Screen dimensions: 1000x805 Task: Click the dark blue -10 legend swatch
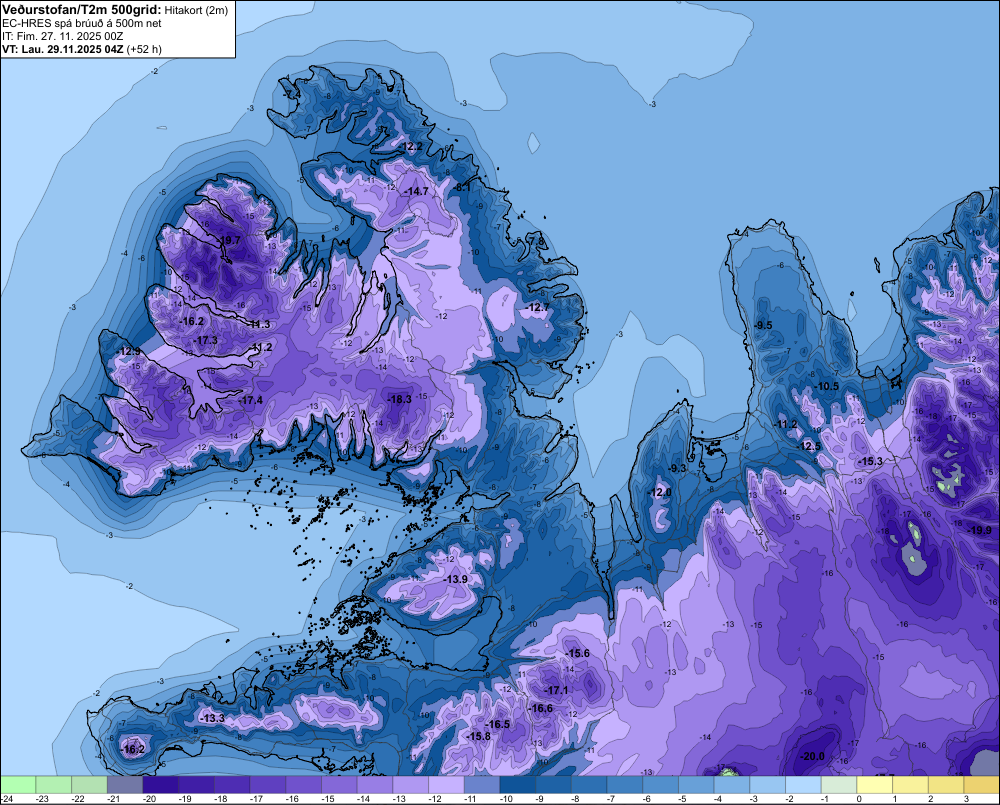[x=517, y=784]
